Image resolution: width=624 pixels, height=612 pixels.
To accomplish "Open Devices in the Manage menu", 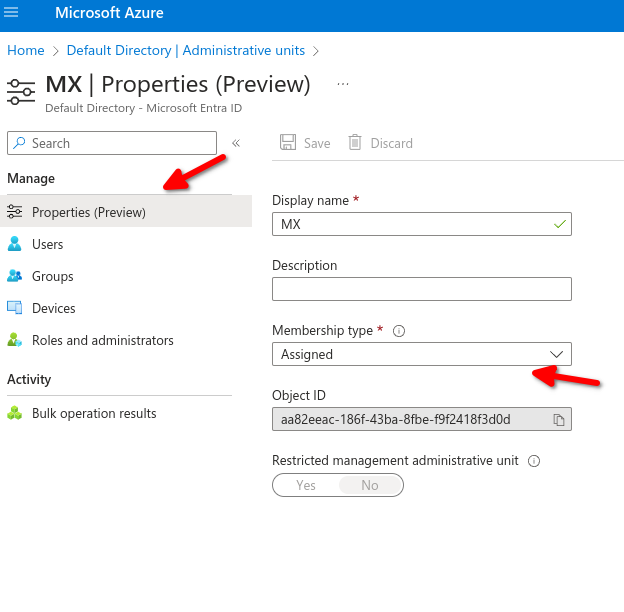I will click(53, 308).
